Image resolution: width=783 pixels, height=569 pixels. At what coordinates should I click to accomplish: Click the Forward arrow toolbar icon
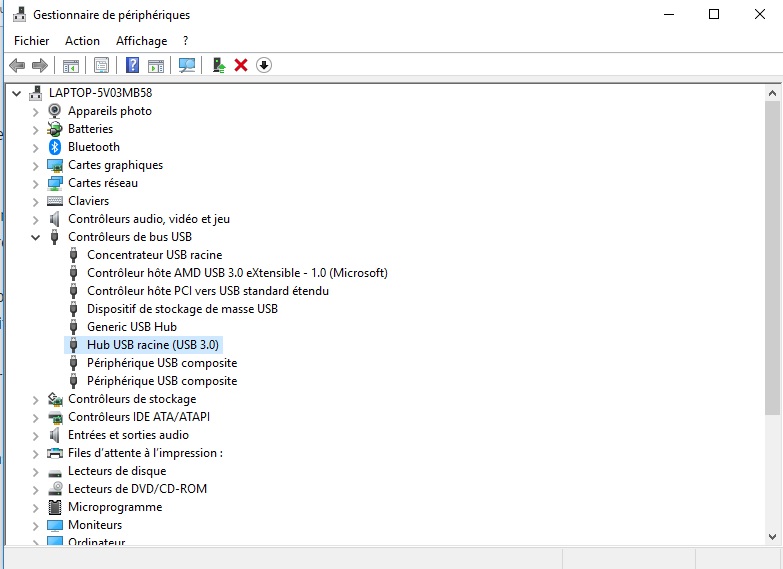pos(40,65)
